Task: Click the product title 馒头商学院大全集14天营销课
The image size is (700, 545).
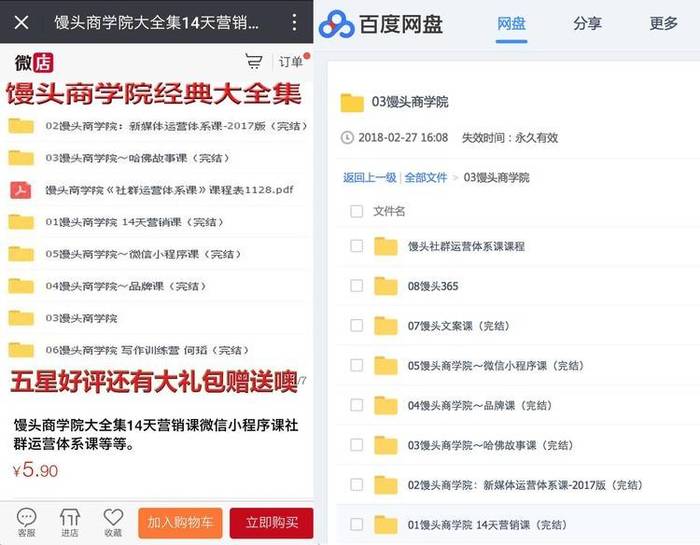Action: tap(156, 434)
